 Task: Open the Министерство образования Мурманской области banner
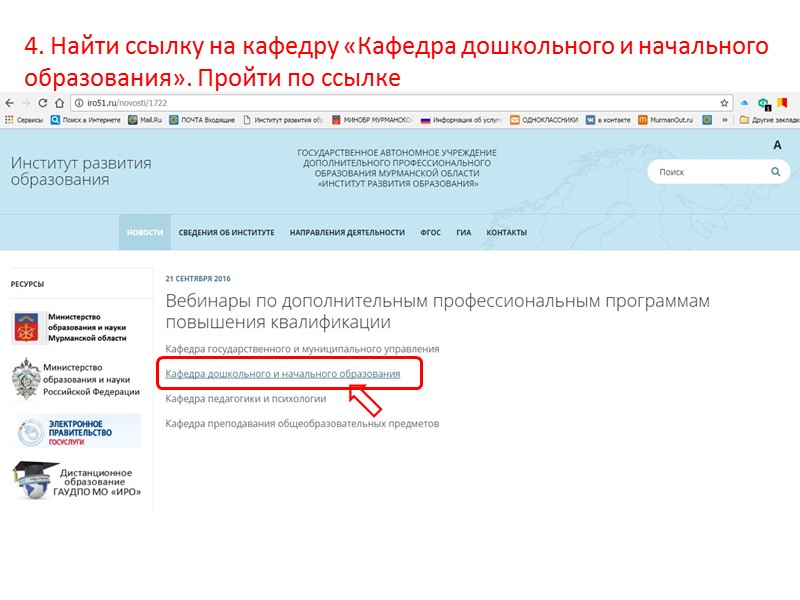69,327
